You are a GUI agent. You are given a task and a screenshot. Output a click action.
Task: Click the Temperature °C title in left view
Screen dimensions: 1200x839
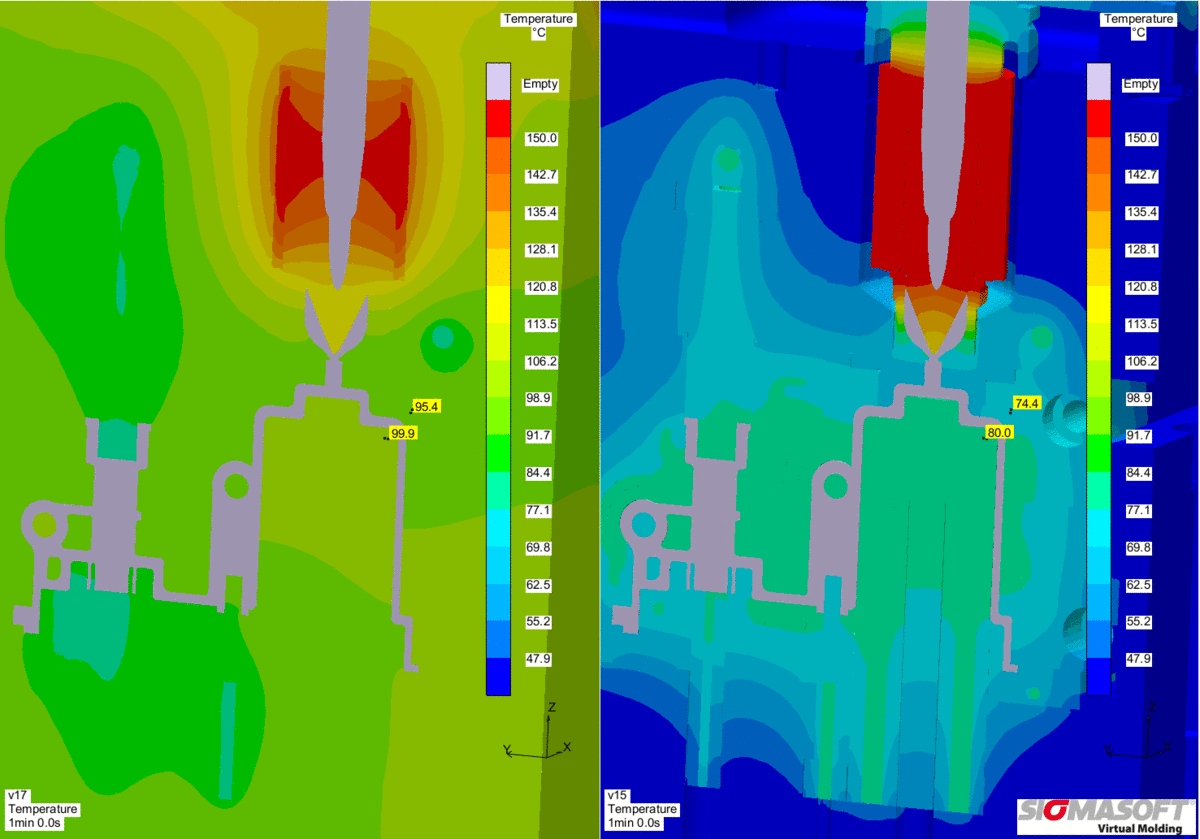pyautogui.click(x=538, y=26)
